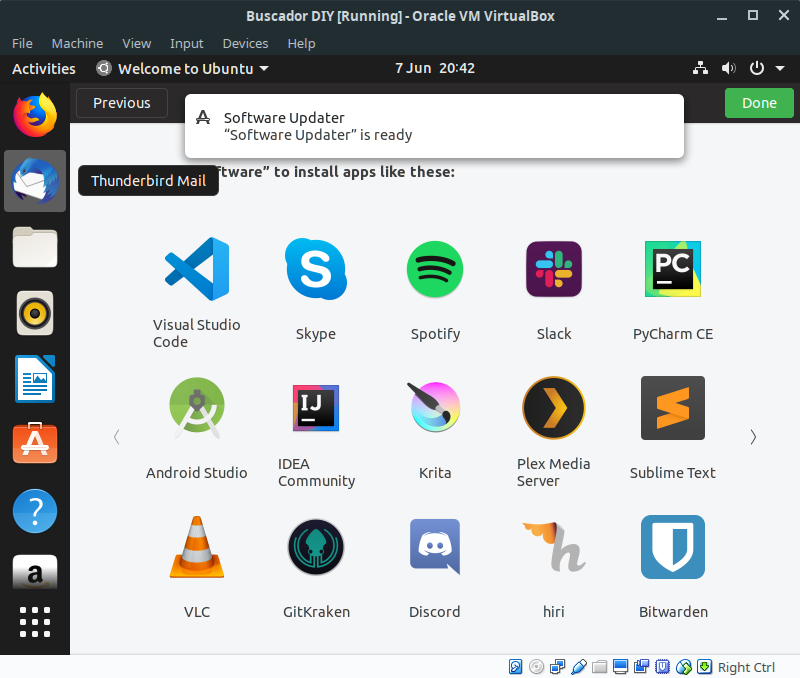
Task: Choose the Sublime Text icon
Action: coord(672,408)
